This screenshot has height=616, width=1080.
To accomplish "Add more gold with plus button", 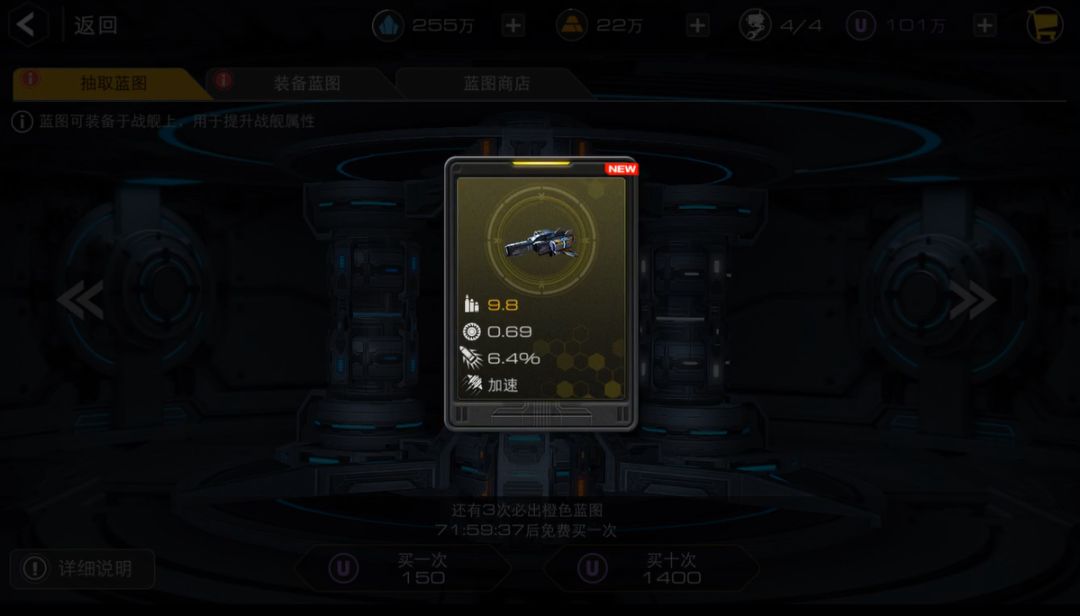I will pyautogui.click(x=697, y=25).
